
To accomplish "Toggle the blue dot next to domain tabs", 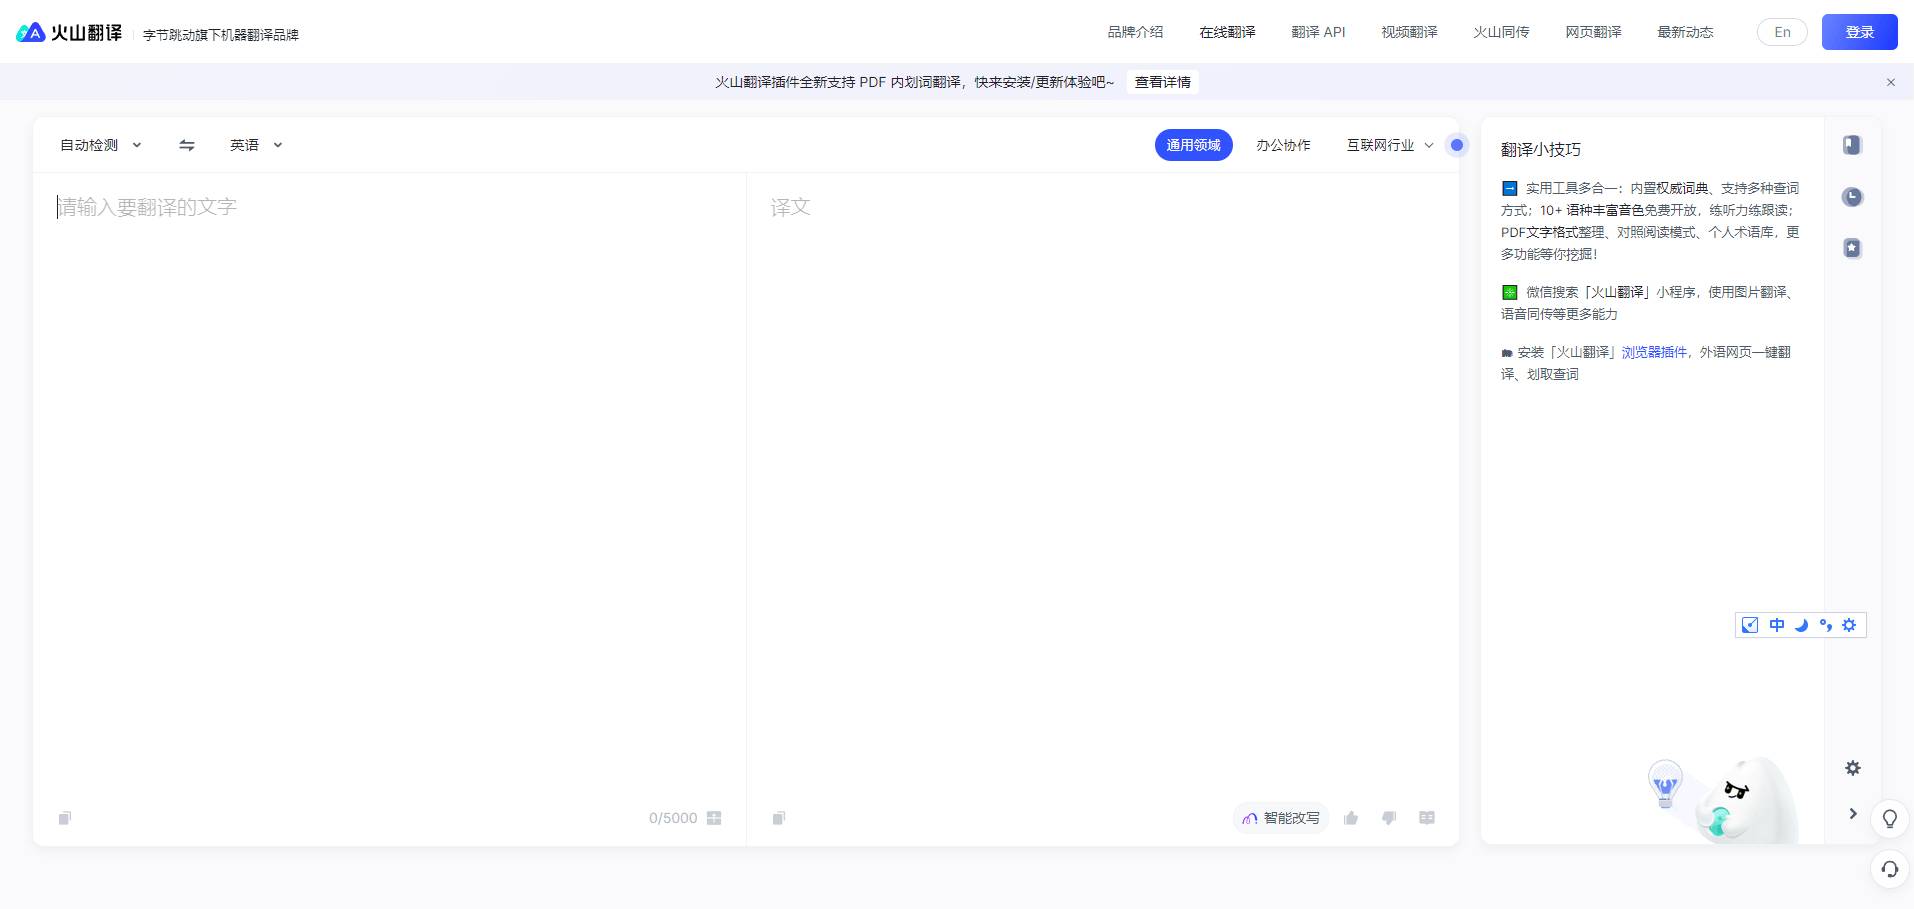I will point(1457,145).
